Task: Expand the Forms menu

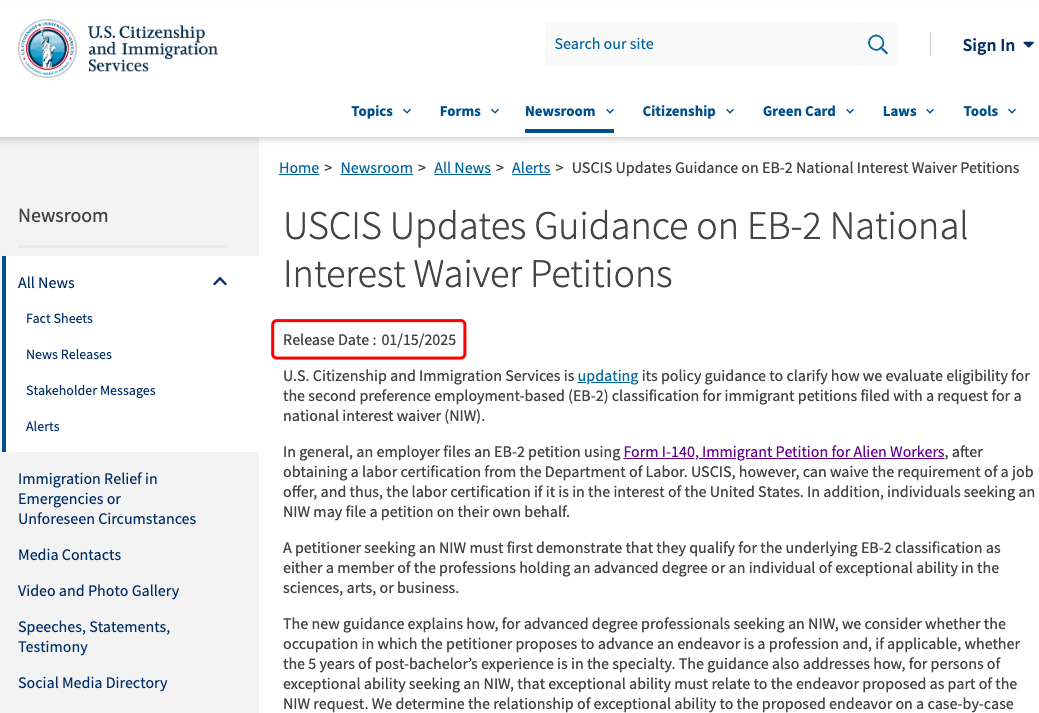Action: (x=469, y=111)
